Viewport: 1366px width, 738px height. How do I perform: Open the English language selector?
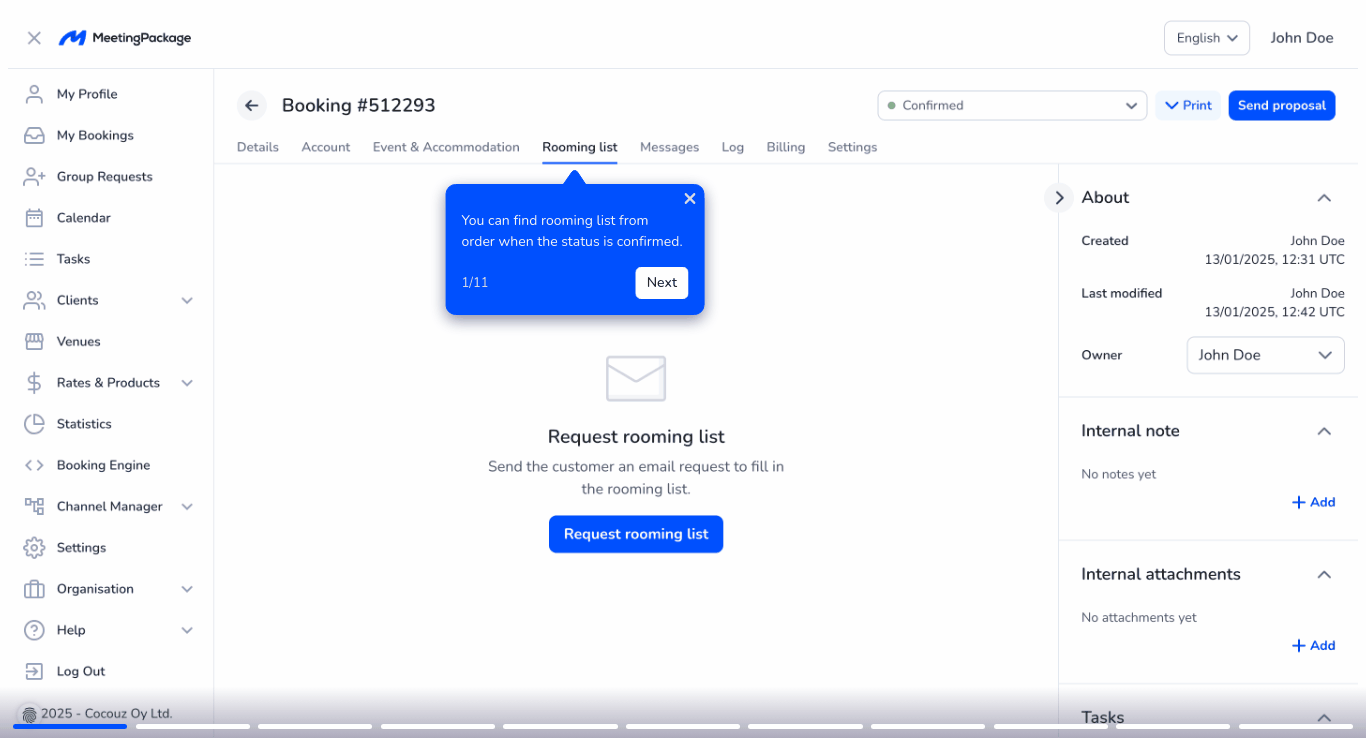1206,38
